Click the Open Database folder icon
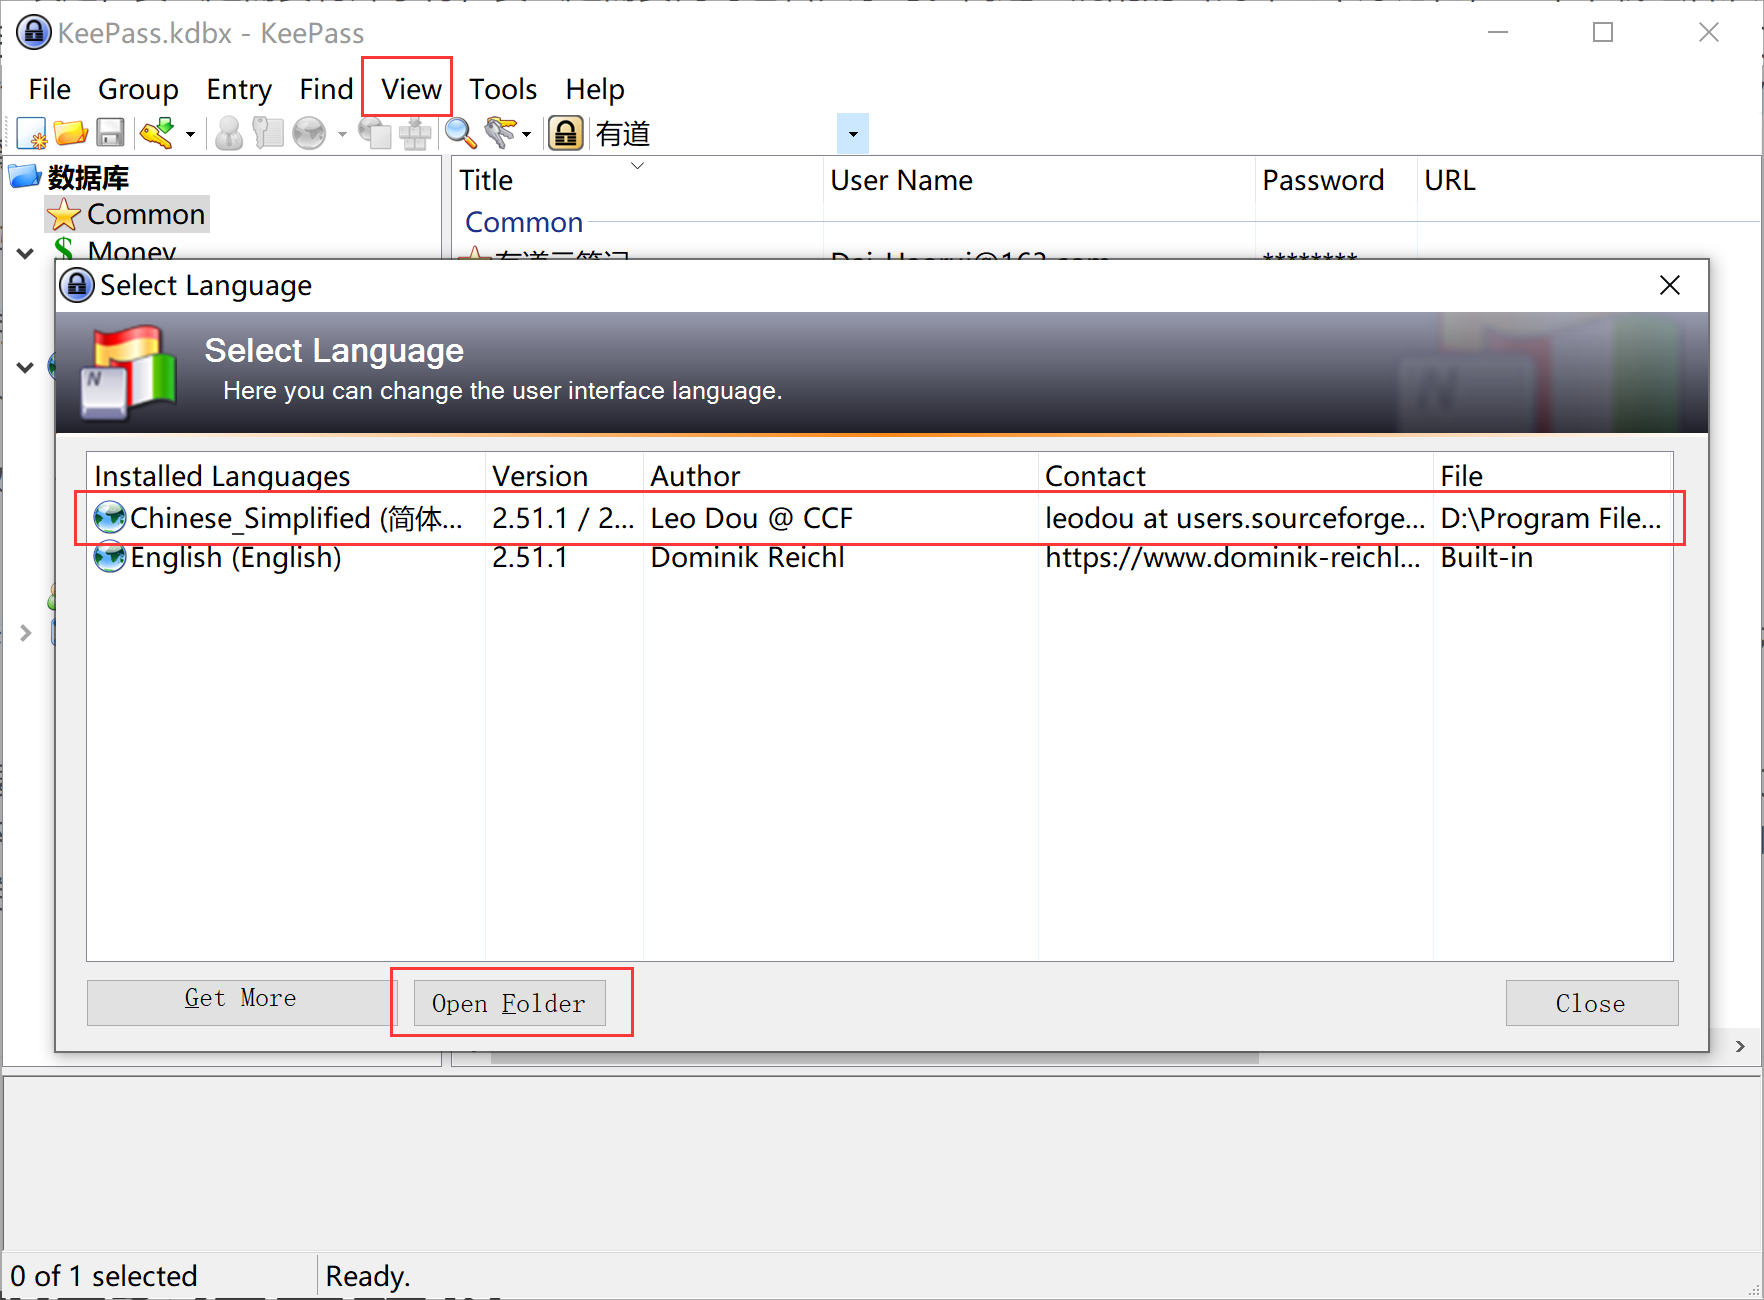 click(x=70, y=133)
